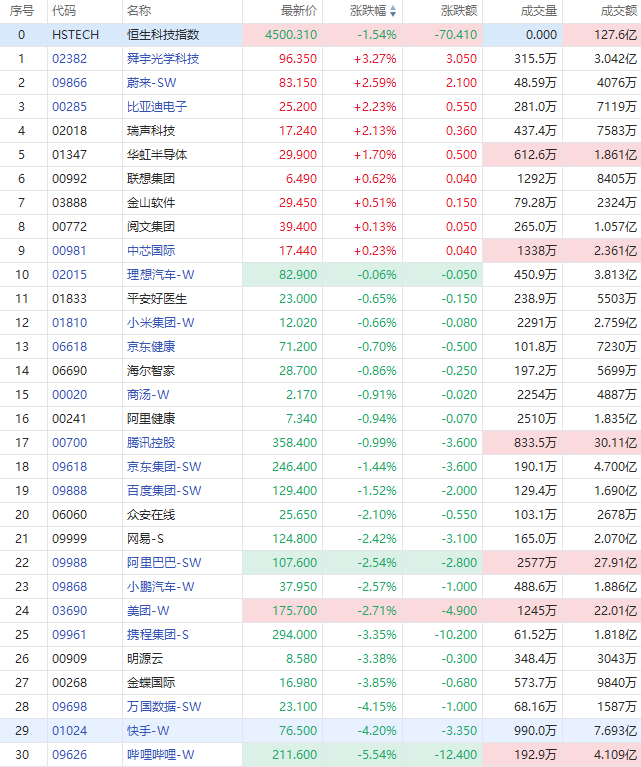This screenshot has height=767, width=641.
Task: Open stock code 09626
Action: (69, 754)
